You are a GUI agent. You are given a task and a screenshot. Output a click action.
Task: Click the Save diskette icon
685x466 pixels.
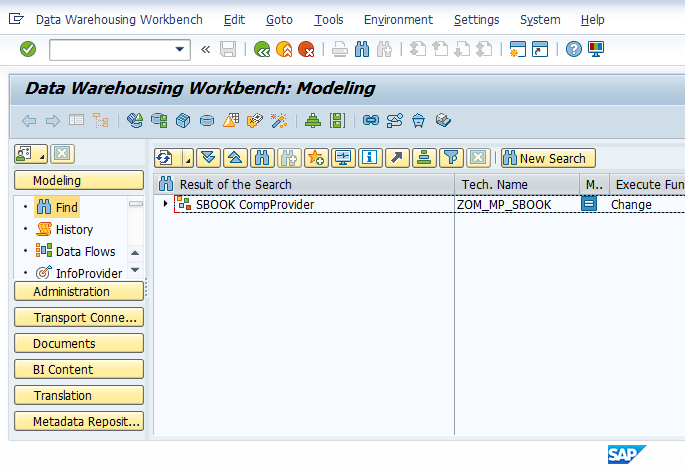[x=228, y=49]
